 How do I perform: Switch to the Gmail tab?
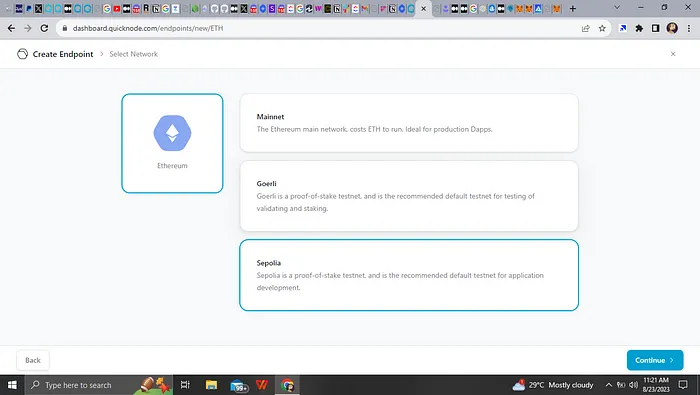click(x=365, y=8)
